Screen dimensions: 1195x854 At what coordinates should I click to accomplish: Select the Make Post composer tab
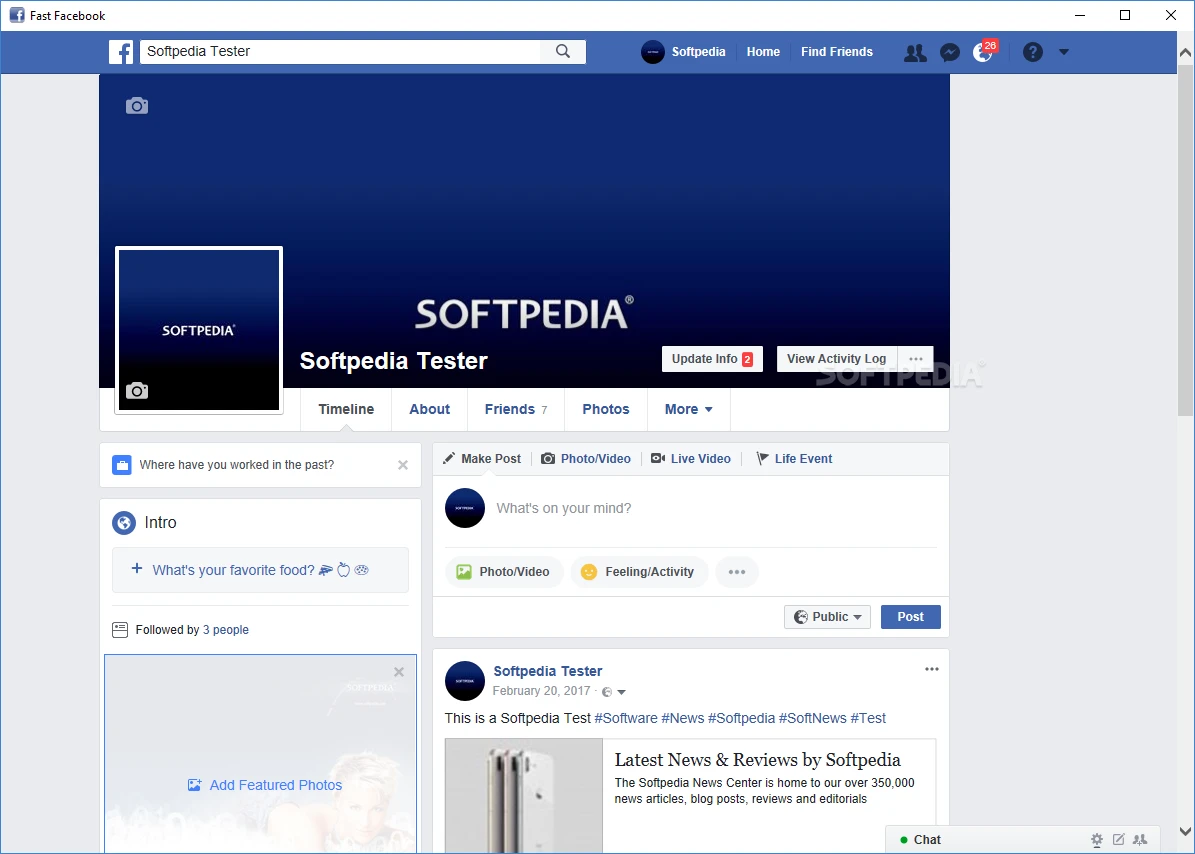click(482, 459)
